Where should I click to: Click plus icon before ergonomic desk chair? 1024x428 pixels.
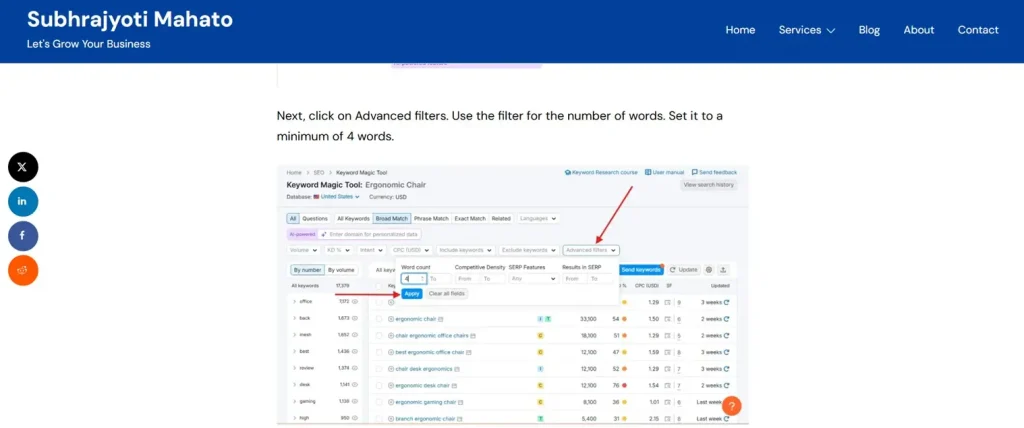(391, 386)
